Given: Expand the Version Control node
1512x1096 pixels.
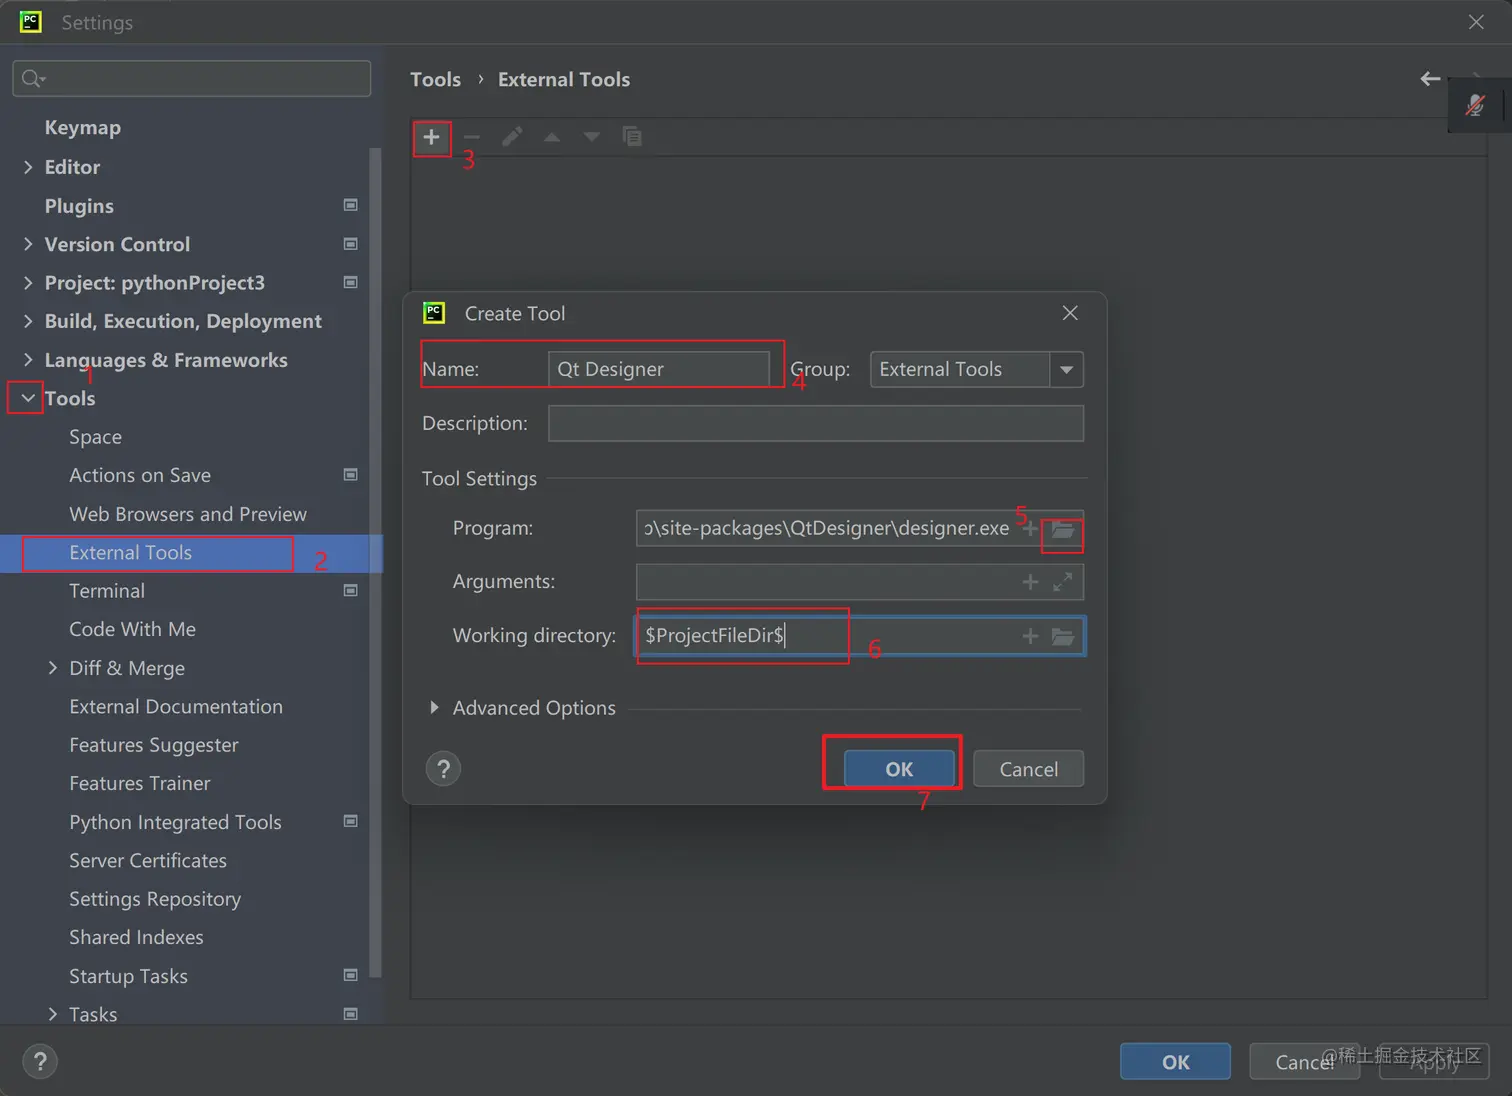Looking at the screenshot, I should coord(28,244).
